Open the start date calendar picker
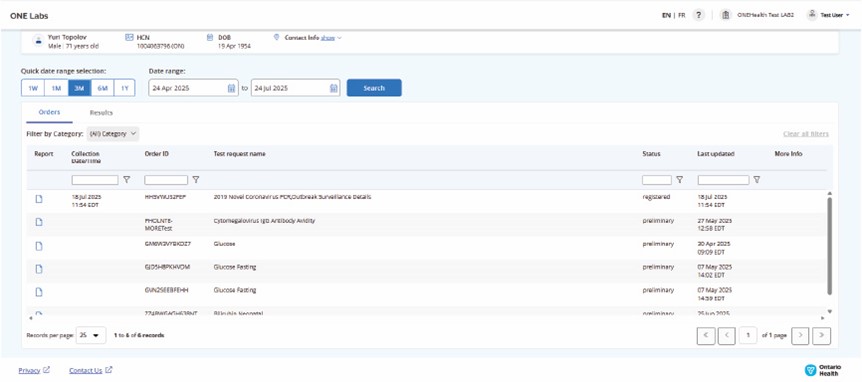The image size is (862, 382). 231,88
